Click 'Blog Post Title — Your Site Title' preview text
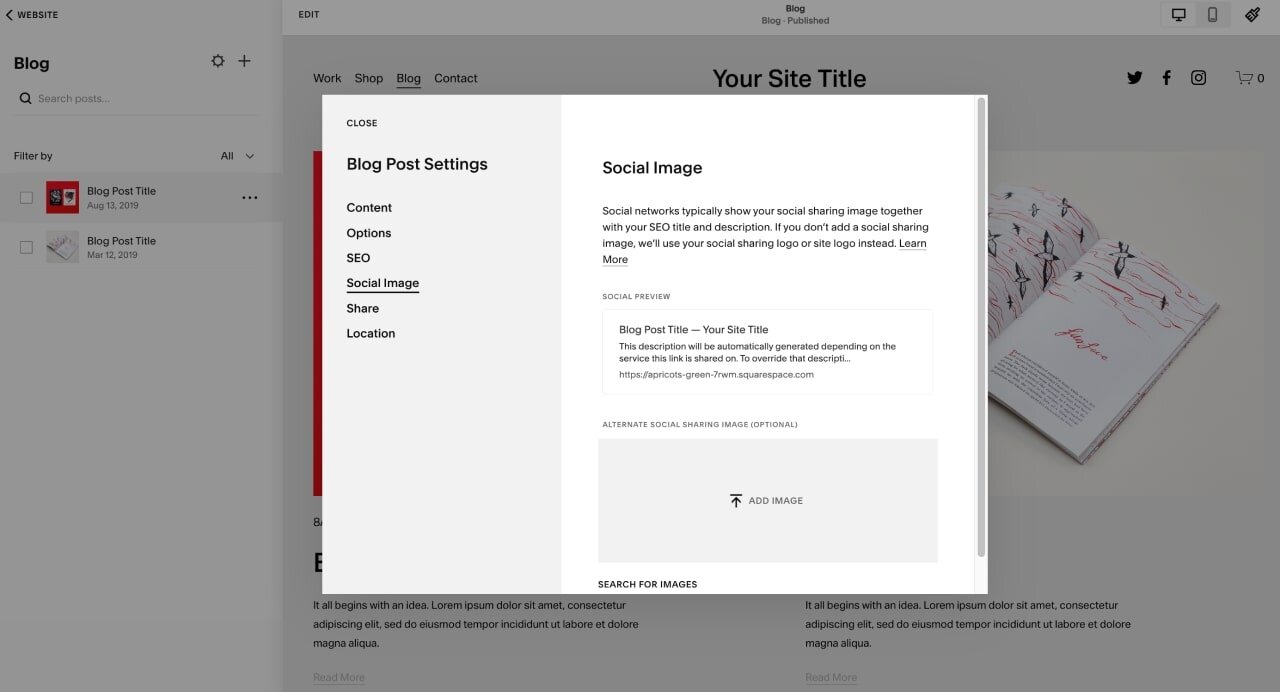The width and height of the screenshot is (1280, 692). click(694, 329)
